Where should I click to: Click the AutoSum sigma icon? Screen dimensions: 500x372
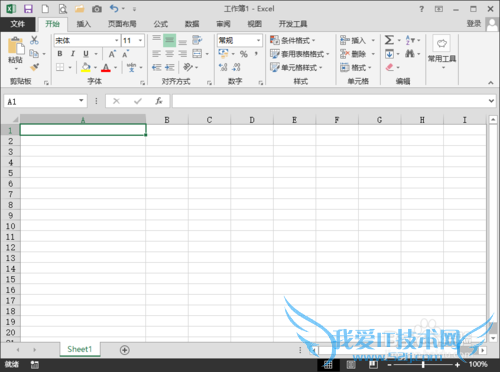(389, 40)
